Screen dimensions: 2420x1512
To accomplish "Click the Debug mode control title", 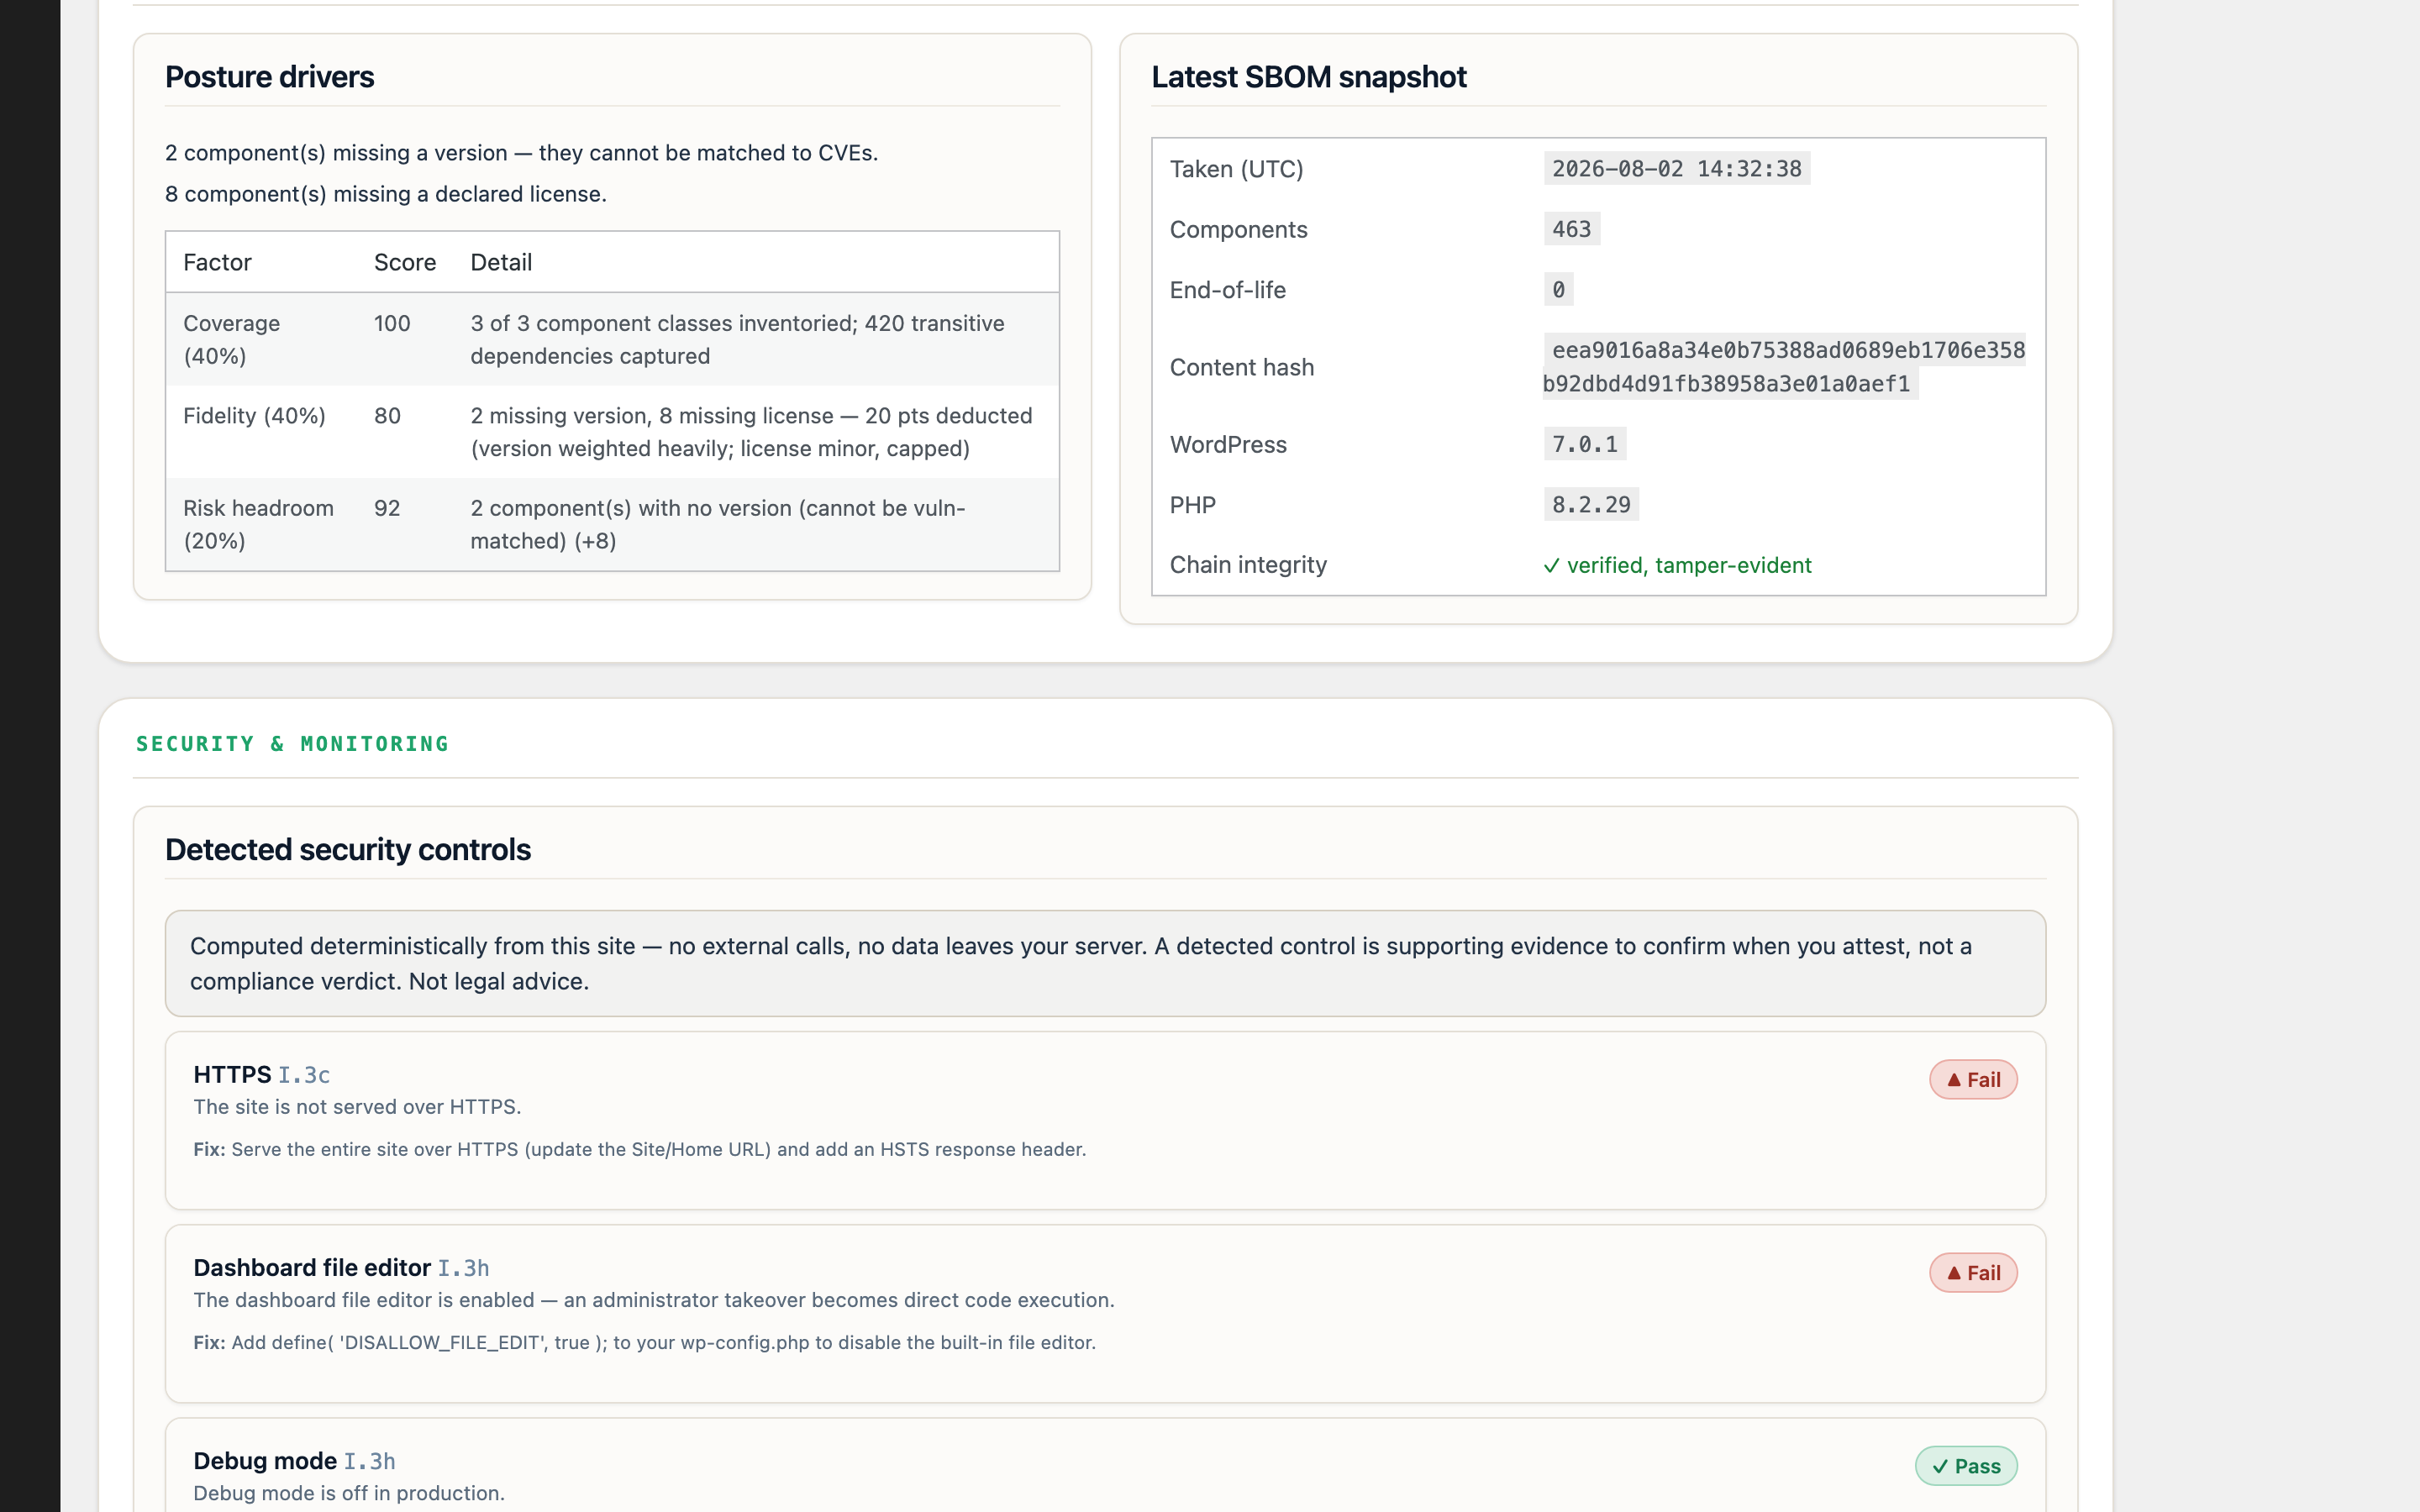I will pyautogui.click(x=265, y=1461).
